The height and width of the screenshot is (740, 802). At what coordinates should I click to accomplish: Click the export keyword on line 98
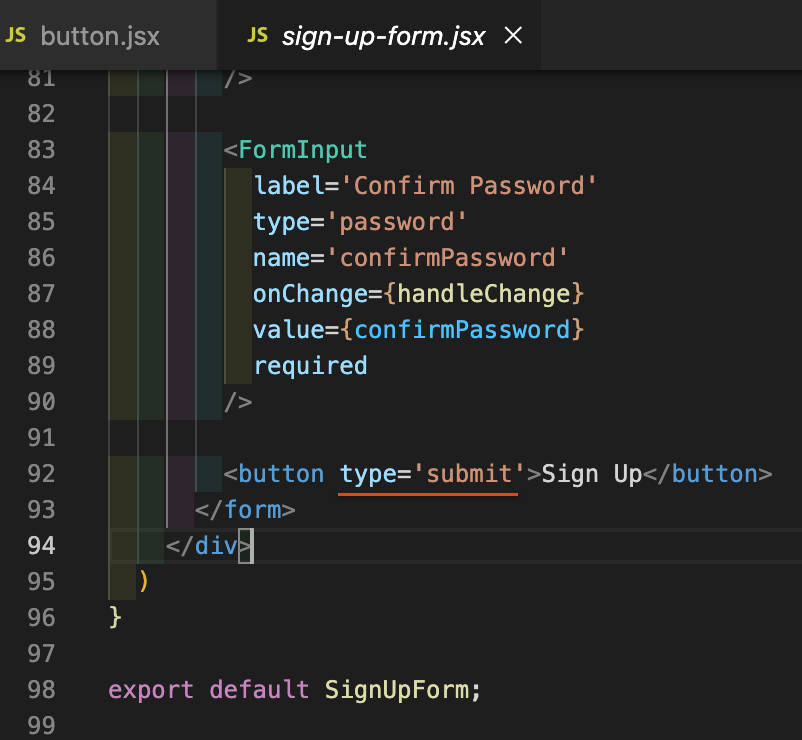pos(151,690)
